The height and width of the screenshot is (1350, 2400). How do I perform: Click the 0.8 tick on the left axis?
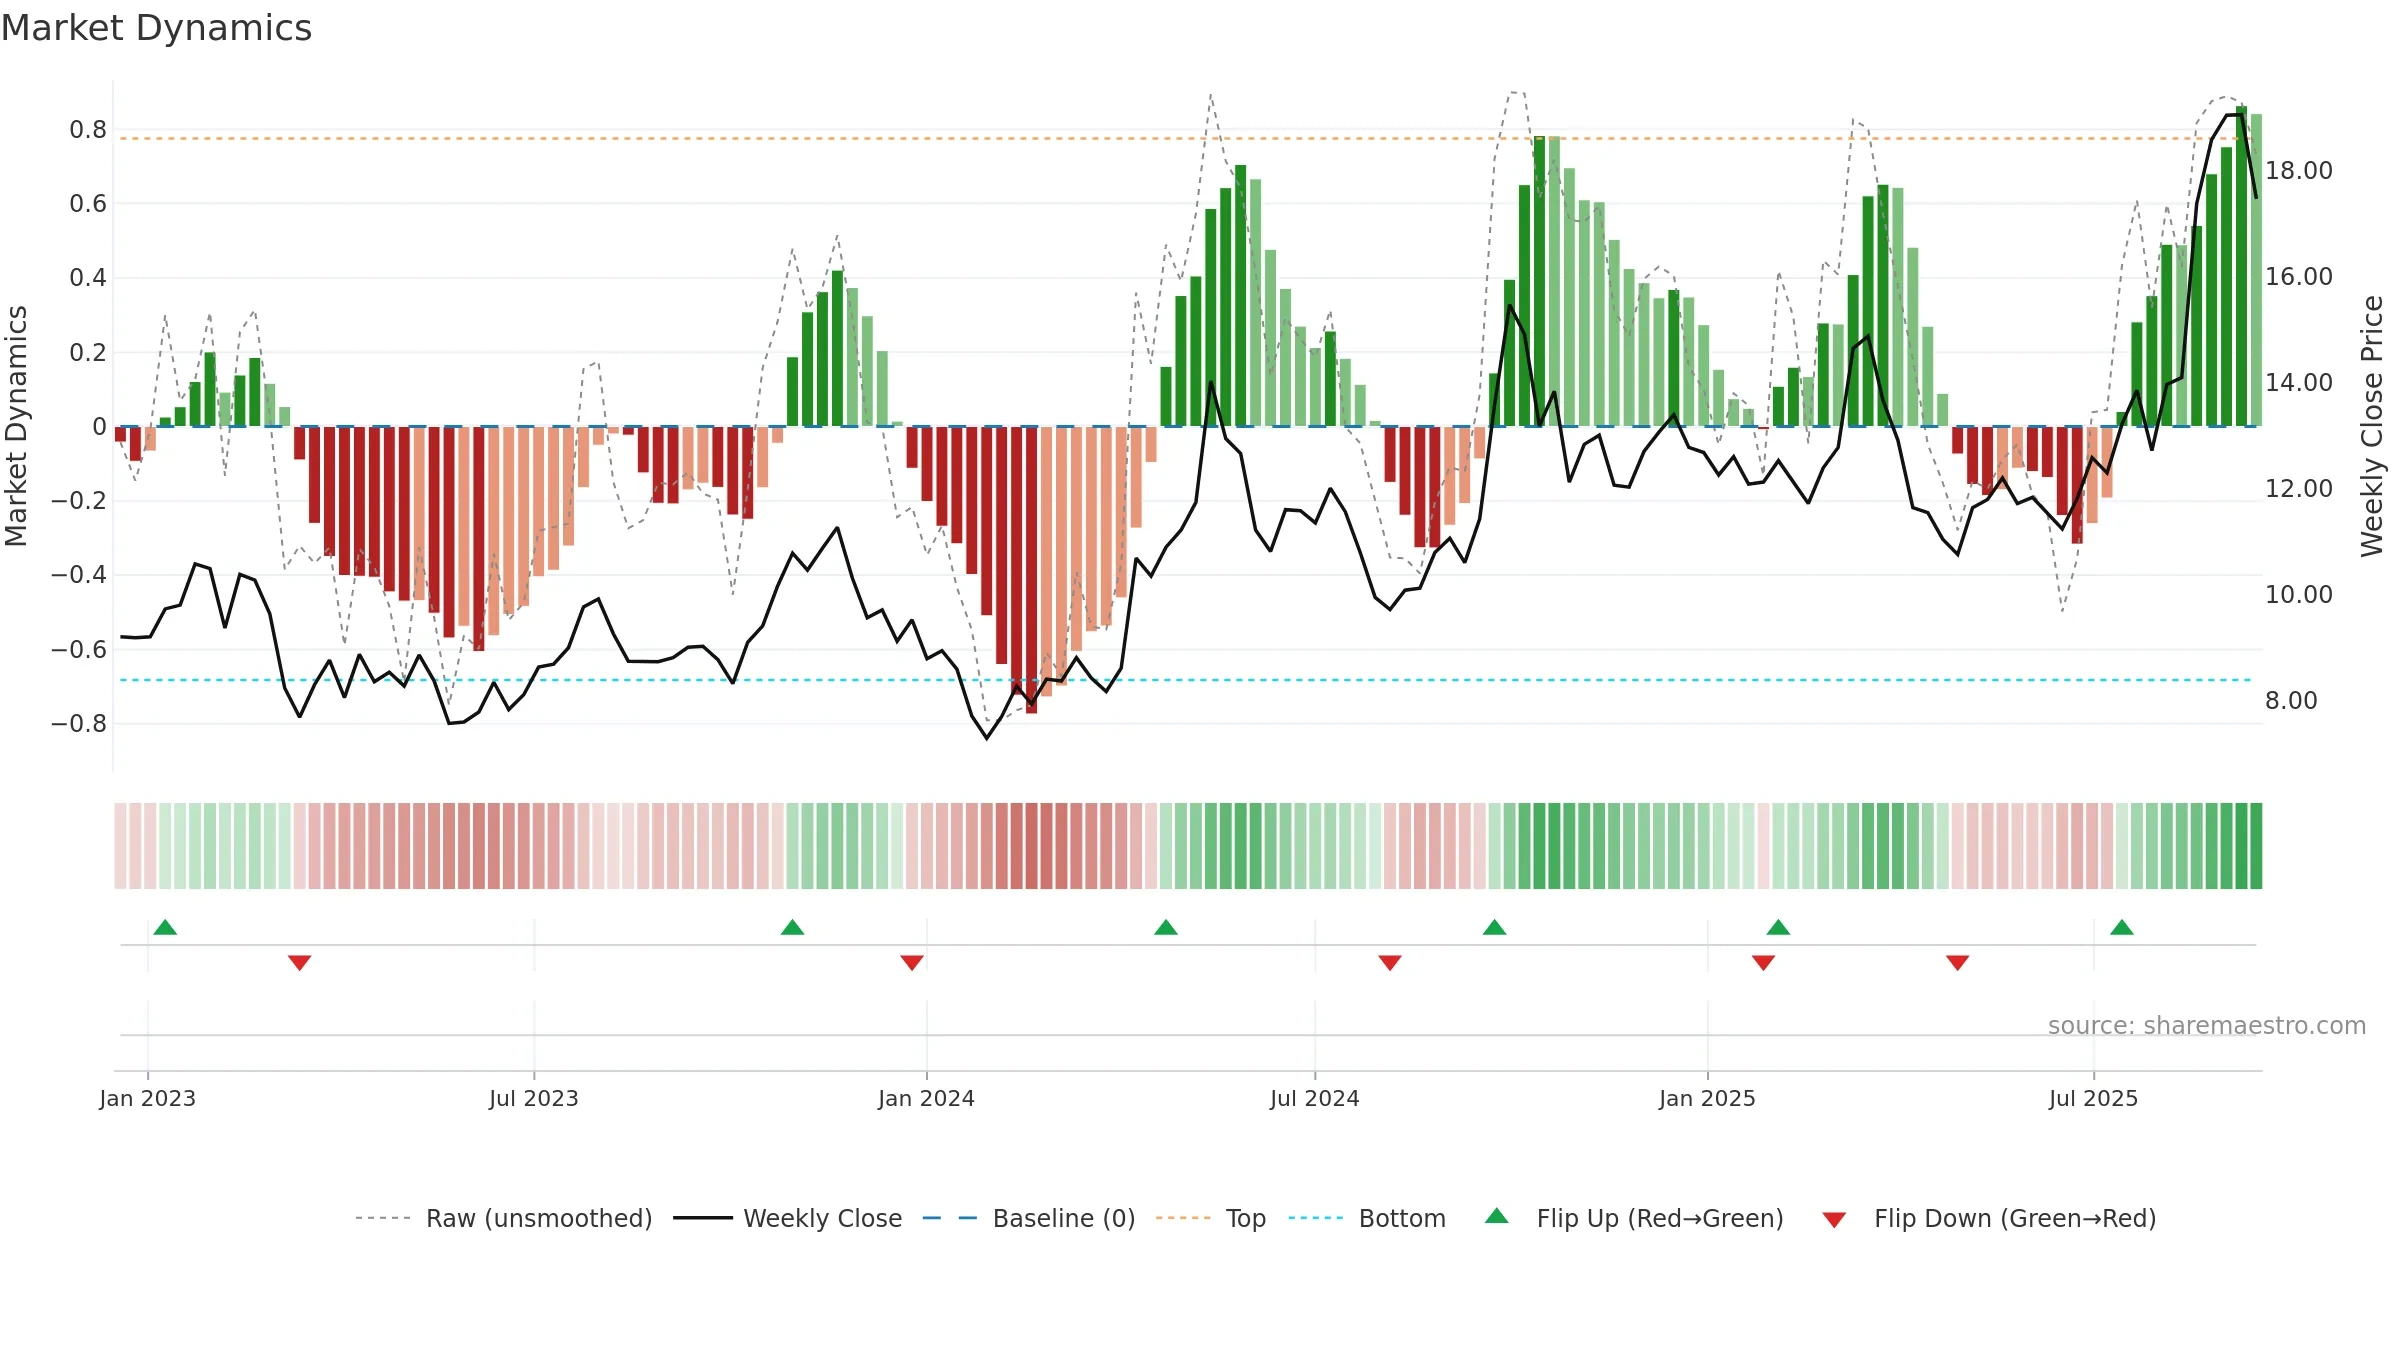coord(88,130)
